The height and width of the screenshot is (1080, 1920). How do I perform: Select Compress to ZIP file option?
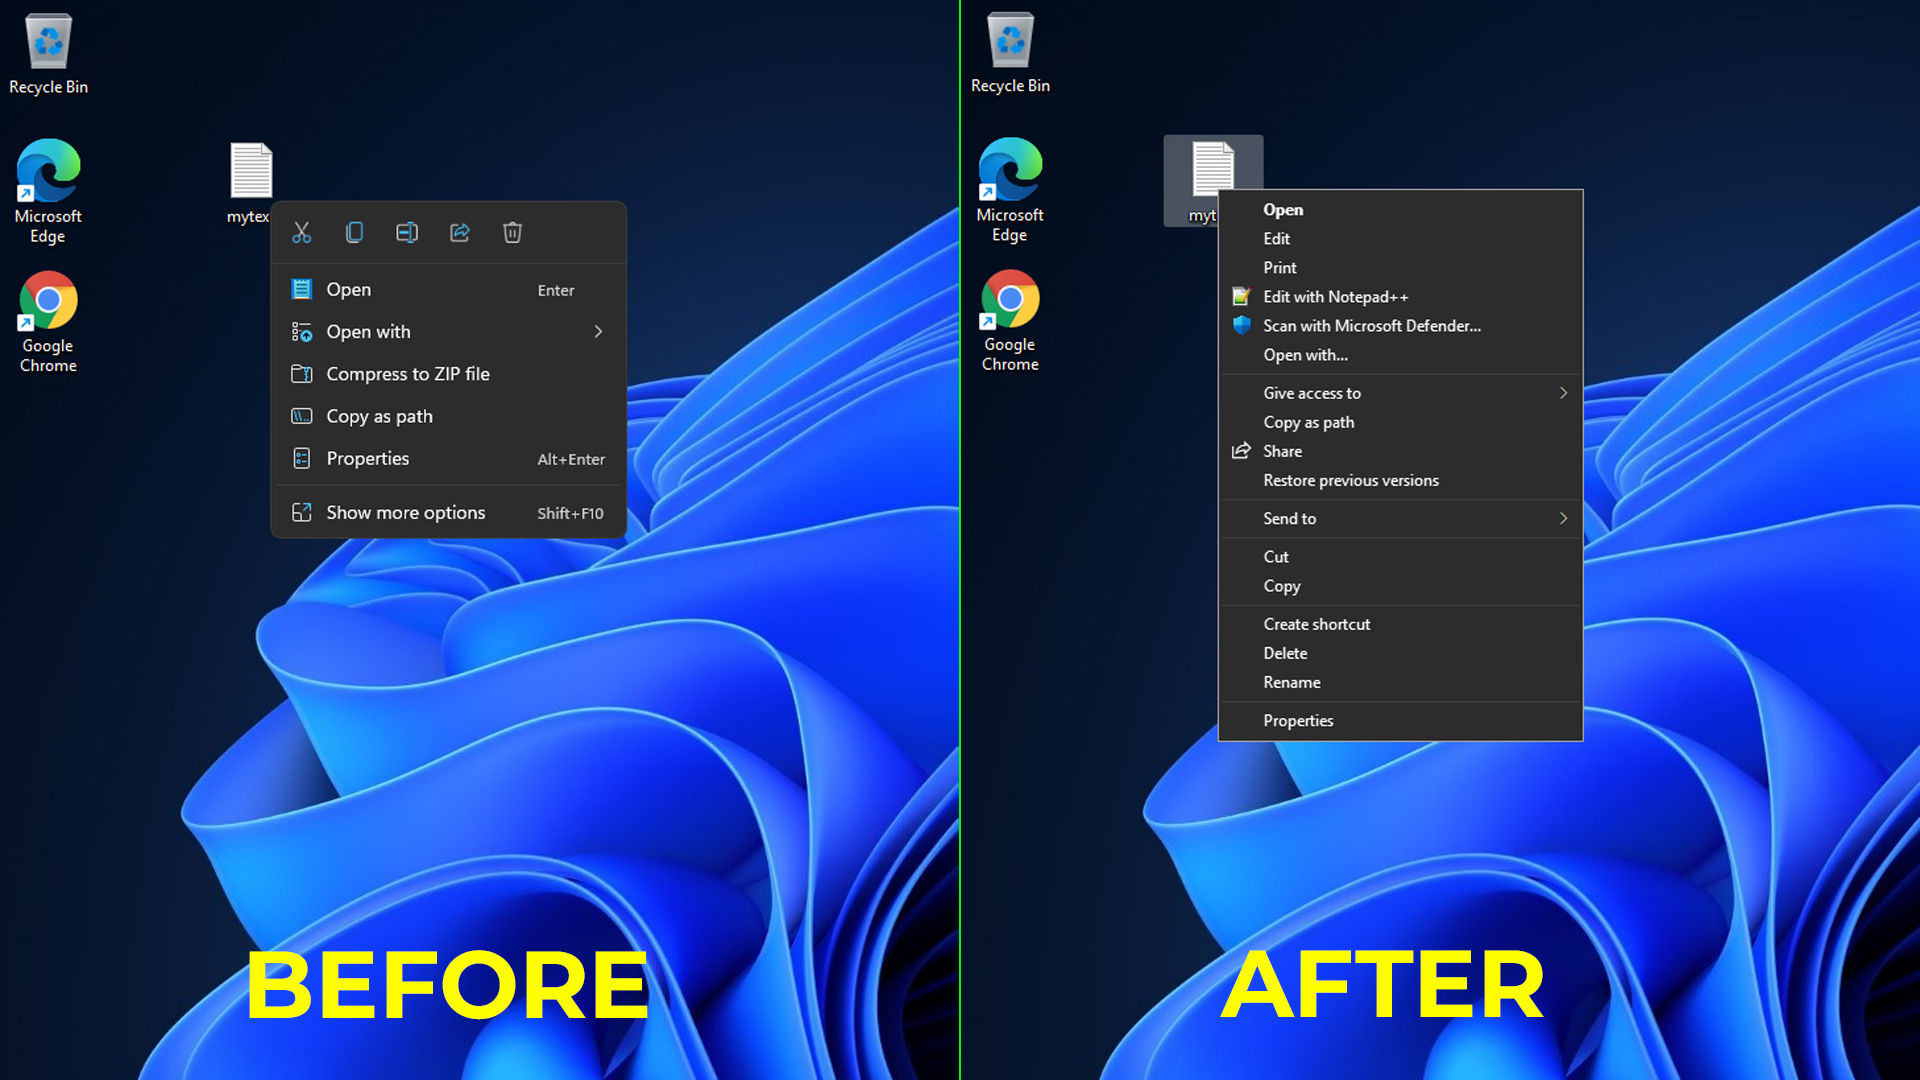click(409, 373)
